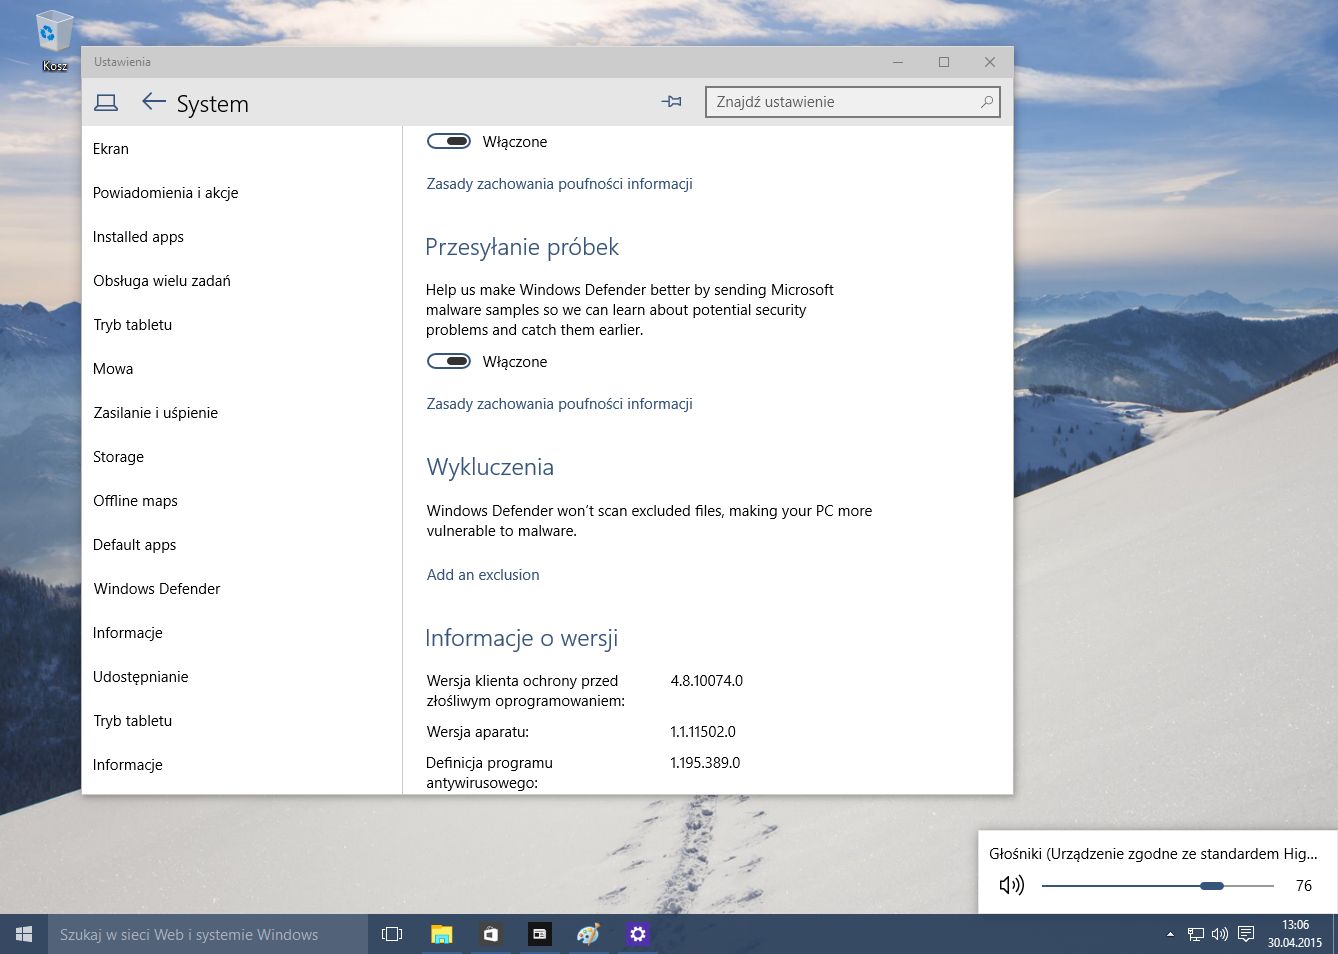Maximize the Ustawienia window

pos(943,62)
